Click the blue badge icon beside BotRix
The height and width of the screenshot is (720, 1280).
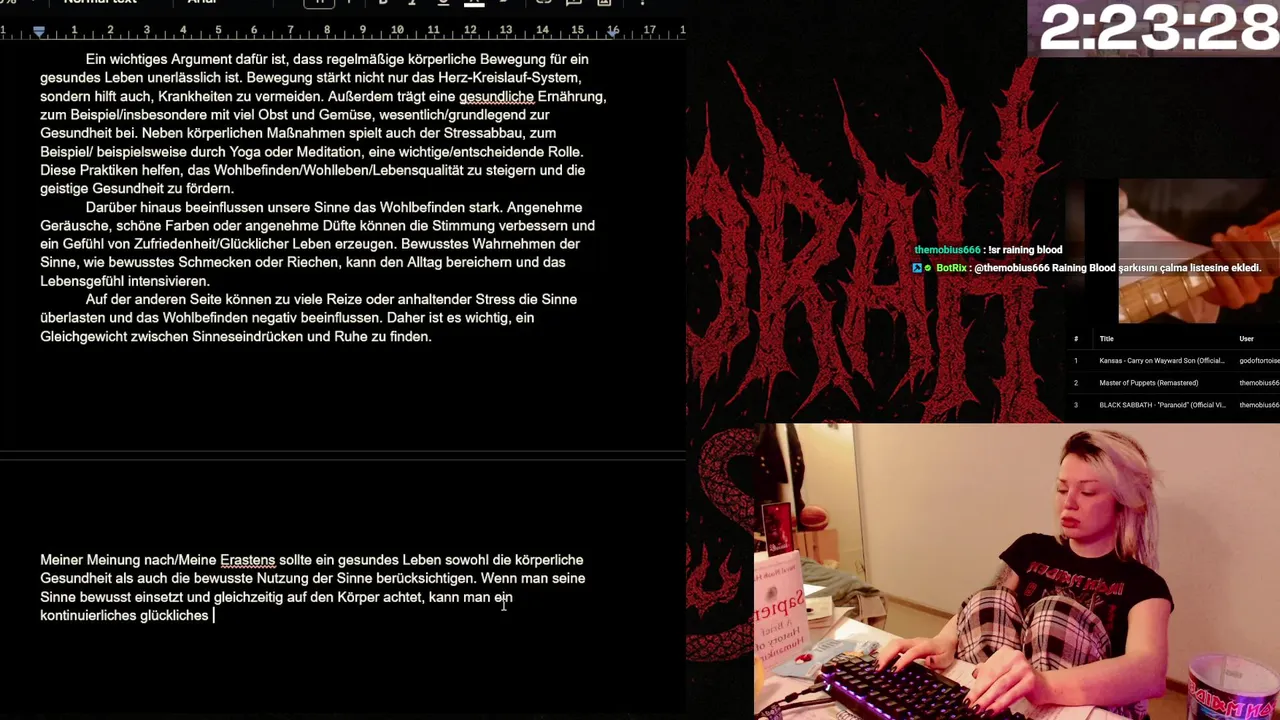917,268
